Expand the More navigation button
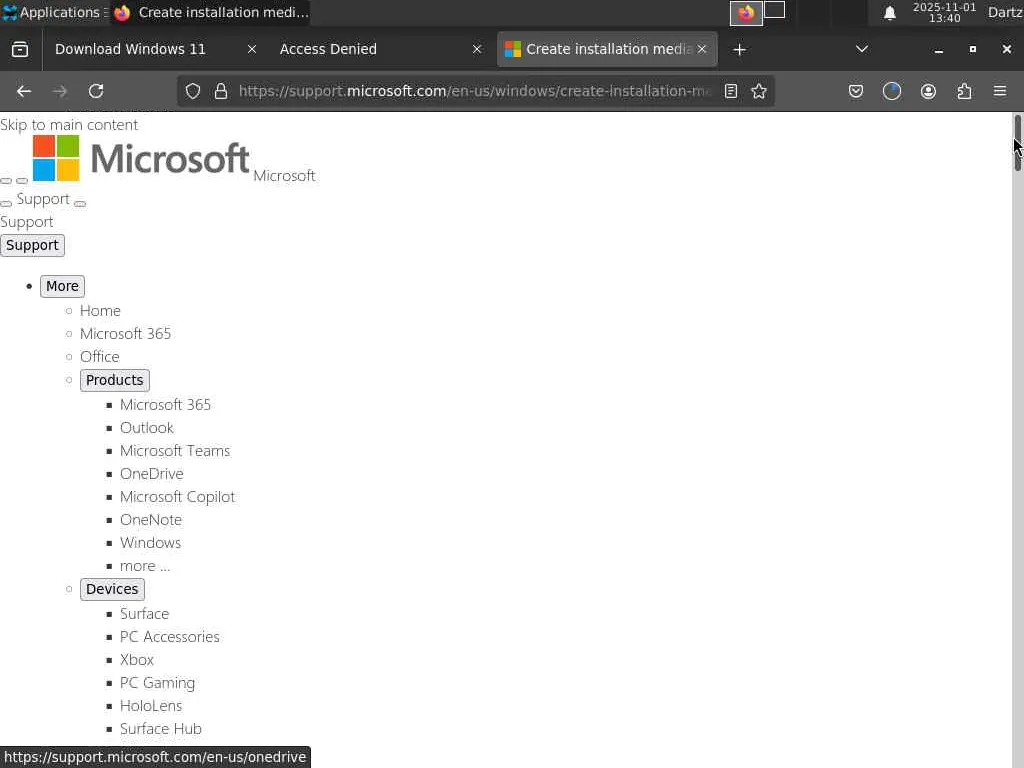Viewport: 1024px width, 768px height. [62, 286]
